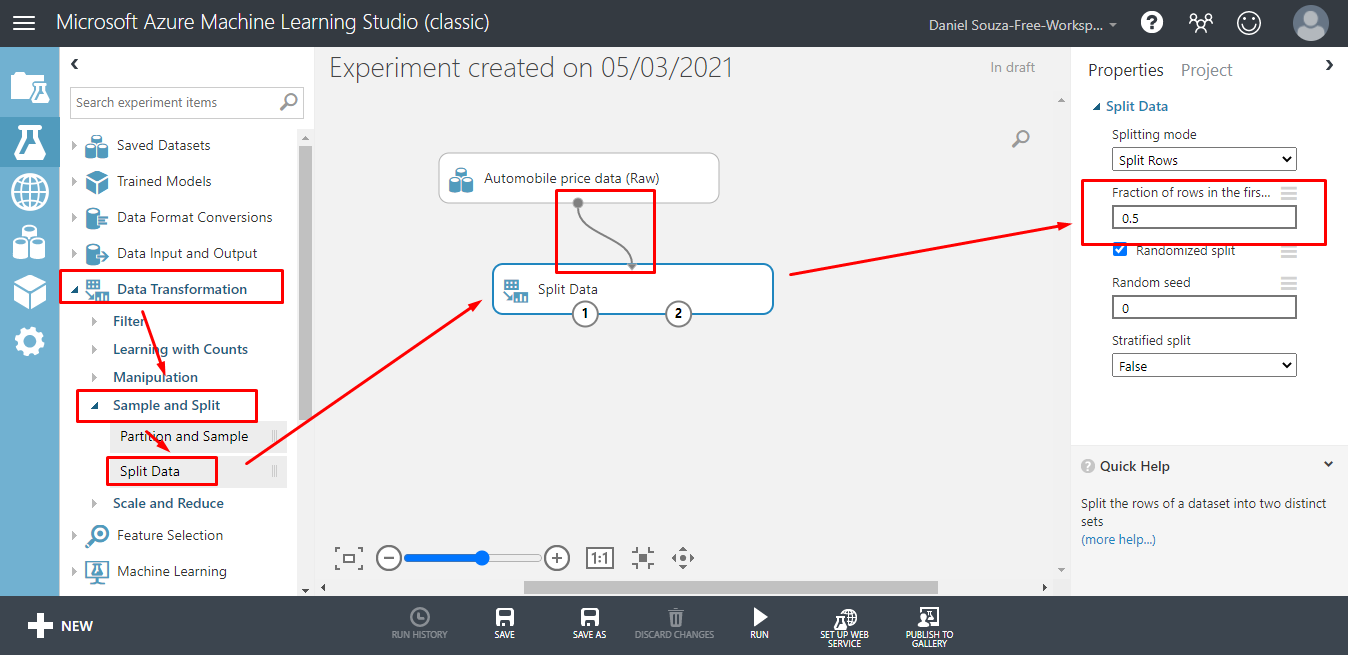Click the zoom in plus button
The width and height of the screenshot is (1348, 655).
(x=557, y=558)
